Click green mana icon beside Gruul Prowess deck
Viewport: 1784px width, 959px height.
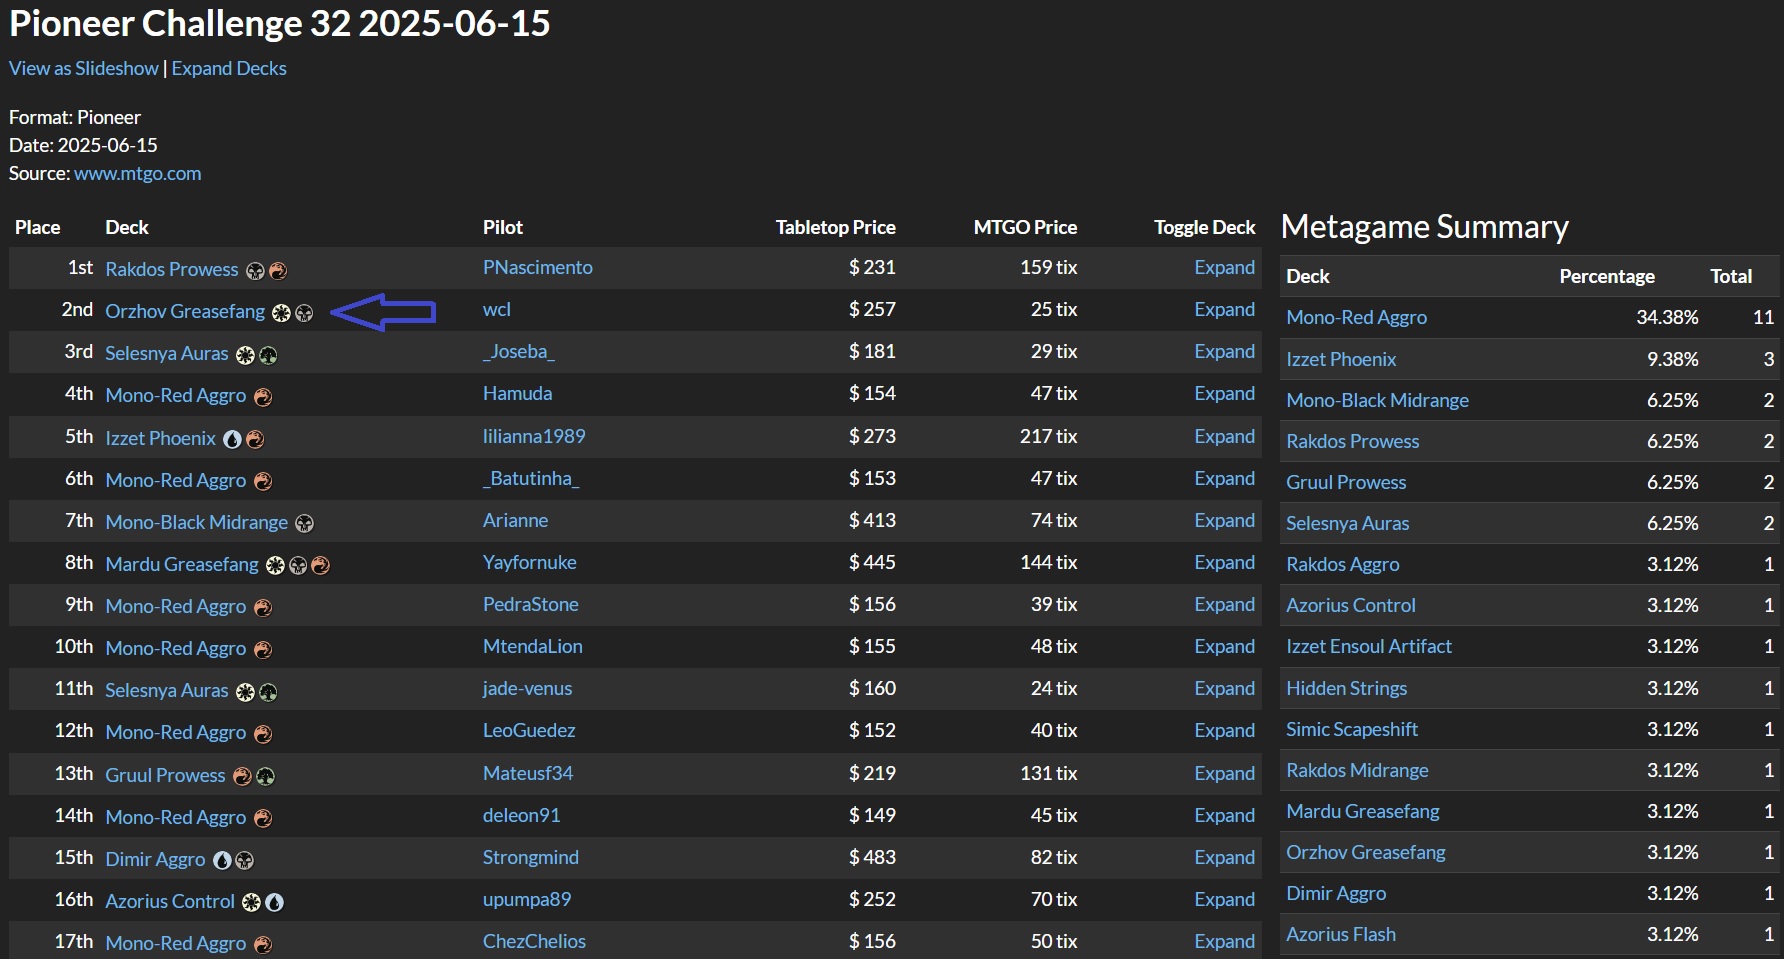[265, 776]
